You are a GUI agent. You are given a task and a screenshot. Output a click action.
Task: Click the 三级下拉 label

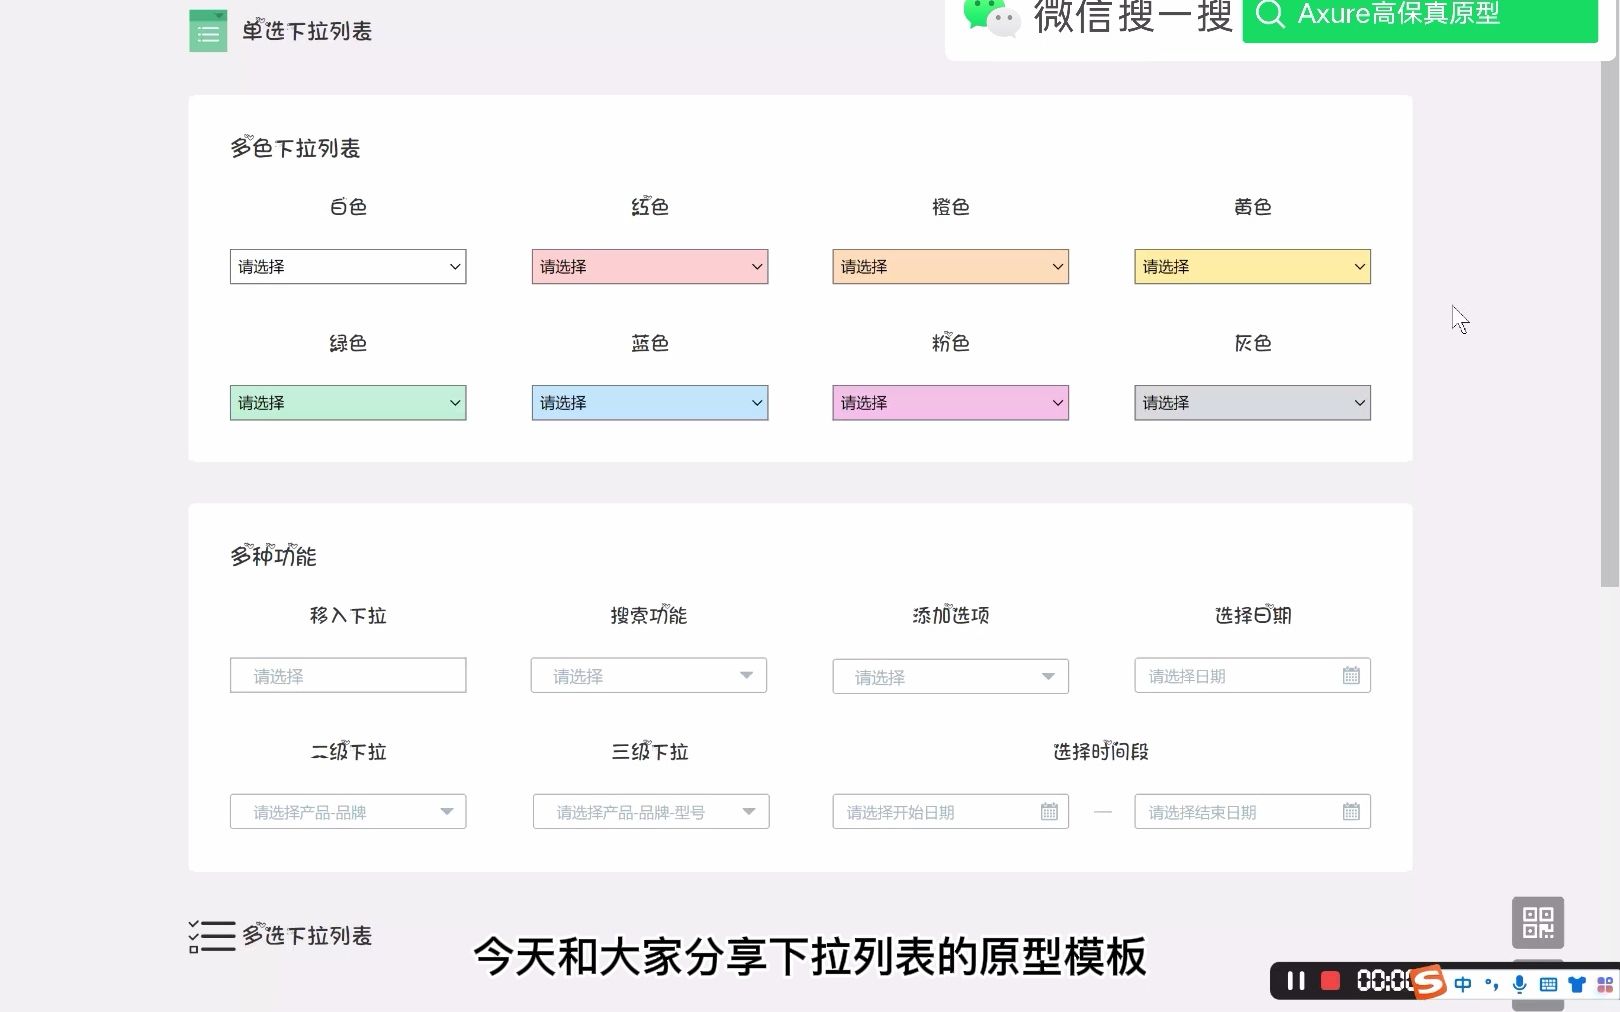pyautogui.click(x=650, y=751)
